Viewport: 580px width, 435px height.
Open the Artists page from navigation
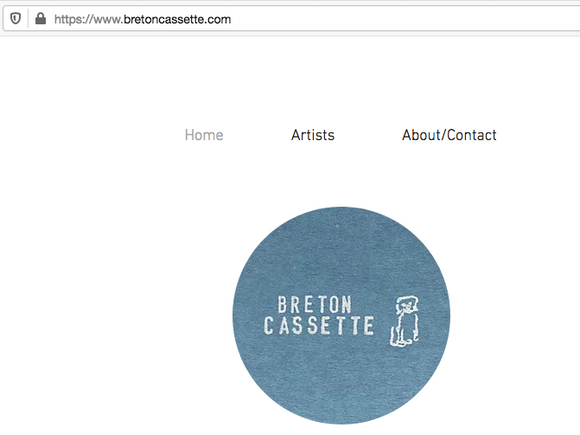(x=313, y=135)
